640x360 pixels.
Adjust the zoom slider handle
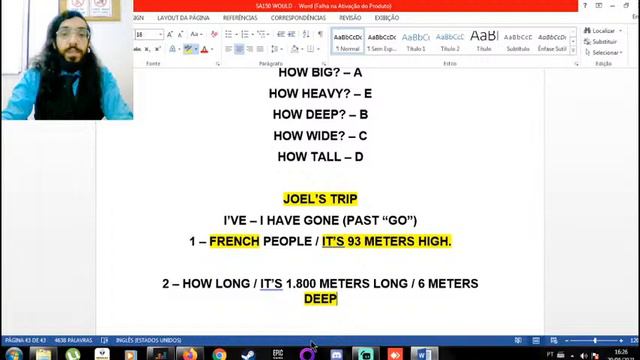(x=595, y=340)
